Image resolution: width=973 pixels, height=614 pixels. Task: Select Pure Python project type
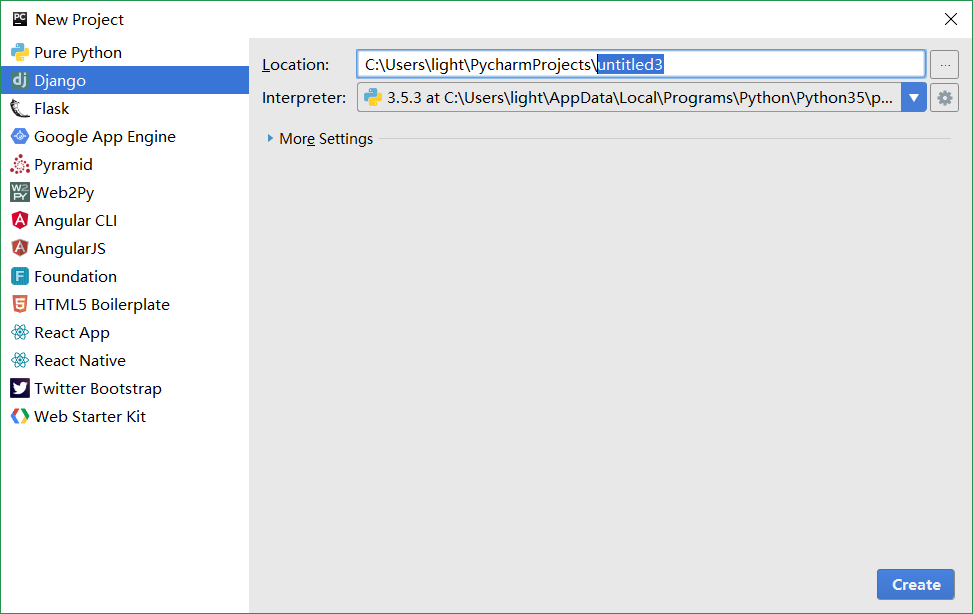pos(78,53)
